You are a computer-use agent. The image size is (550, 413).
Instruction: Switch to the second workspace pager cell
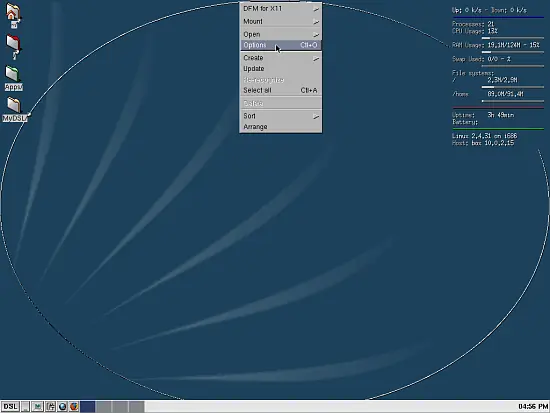(x=104, y=406)
